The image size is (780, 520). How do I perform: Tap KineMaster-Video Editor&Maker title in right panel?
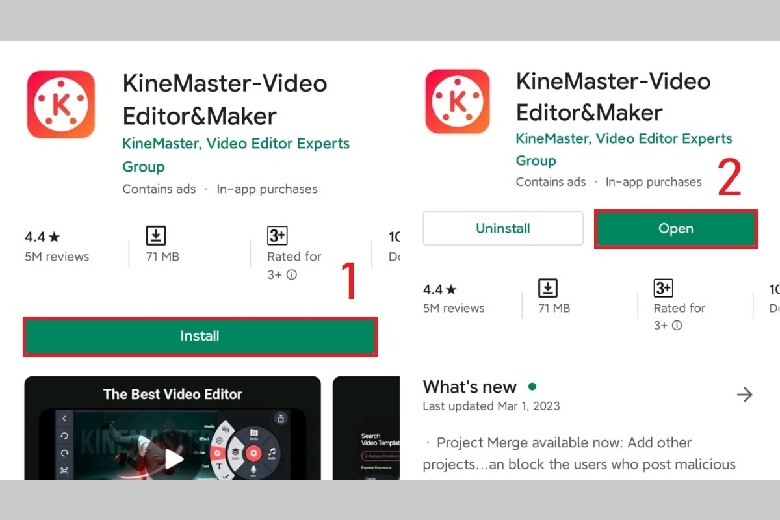click(x=613, y=97)
